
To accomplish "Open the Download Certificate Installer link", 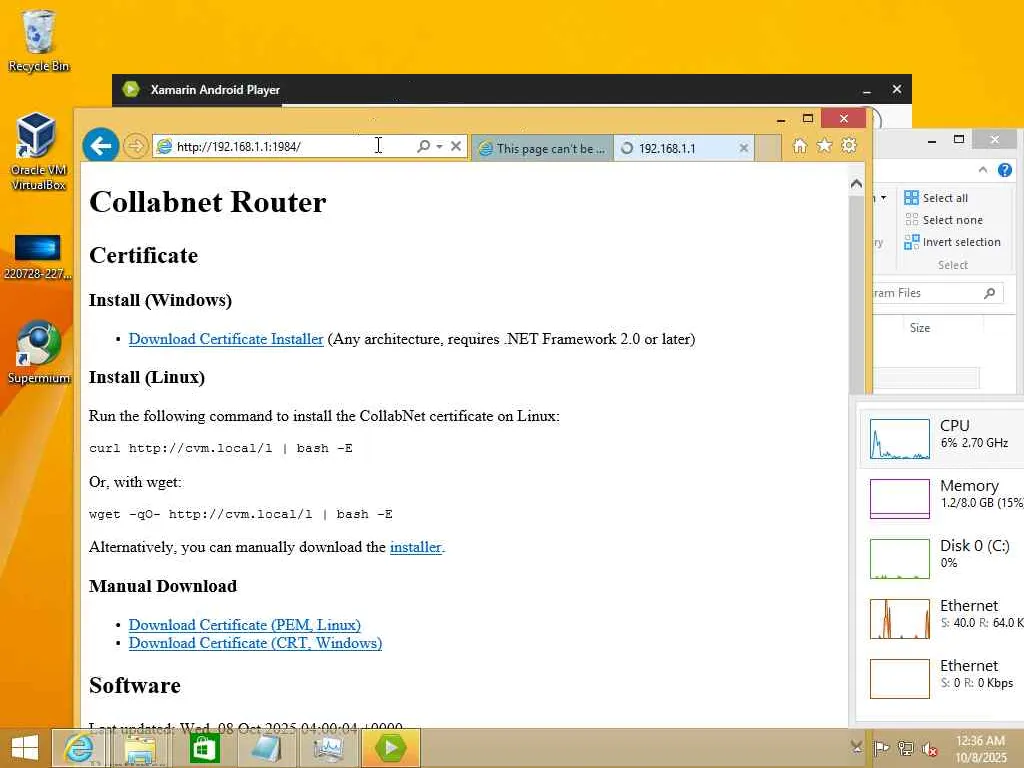I will (226, 339).
